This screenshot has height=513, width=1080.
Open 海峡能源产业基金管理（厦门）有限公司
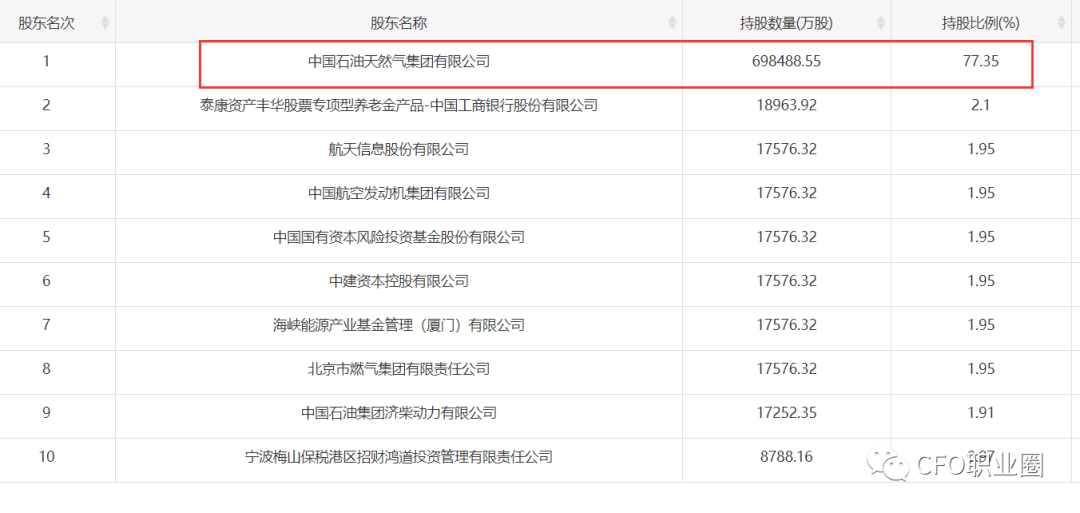click(x=398, y=325)
